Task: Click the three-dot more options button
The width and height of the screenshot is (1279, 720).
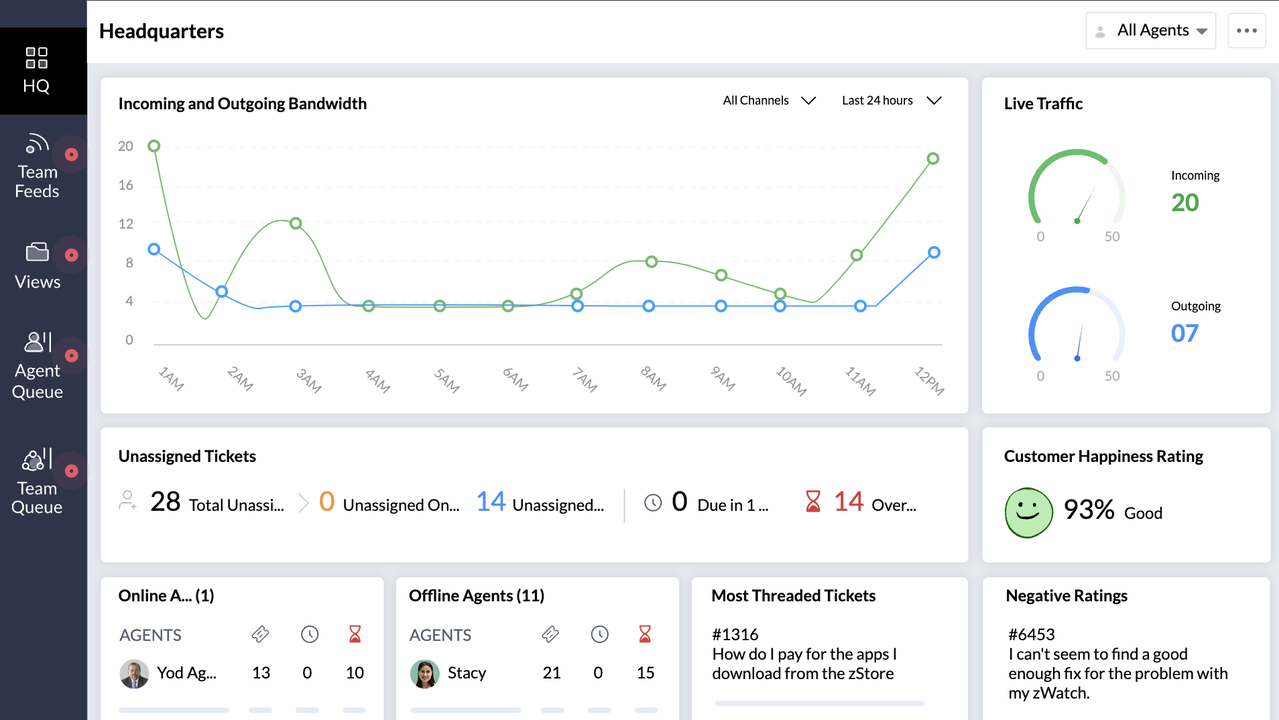Action: click(x=1246, y=31)
